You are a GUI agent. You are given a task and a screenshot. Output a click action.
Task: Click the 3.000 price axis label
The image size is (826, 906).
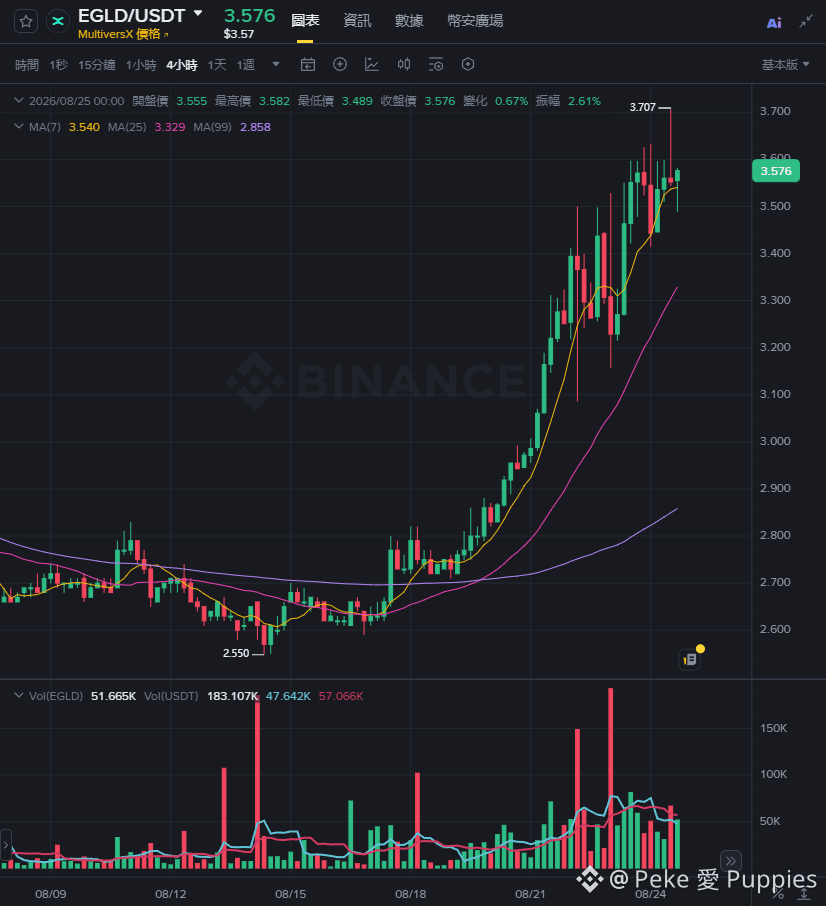[775, 441]
